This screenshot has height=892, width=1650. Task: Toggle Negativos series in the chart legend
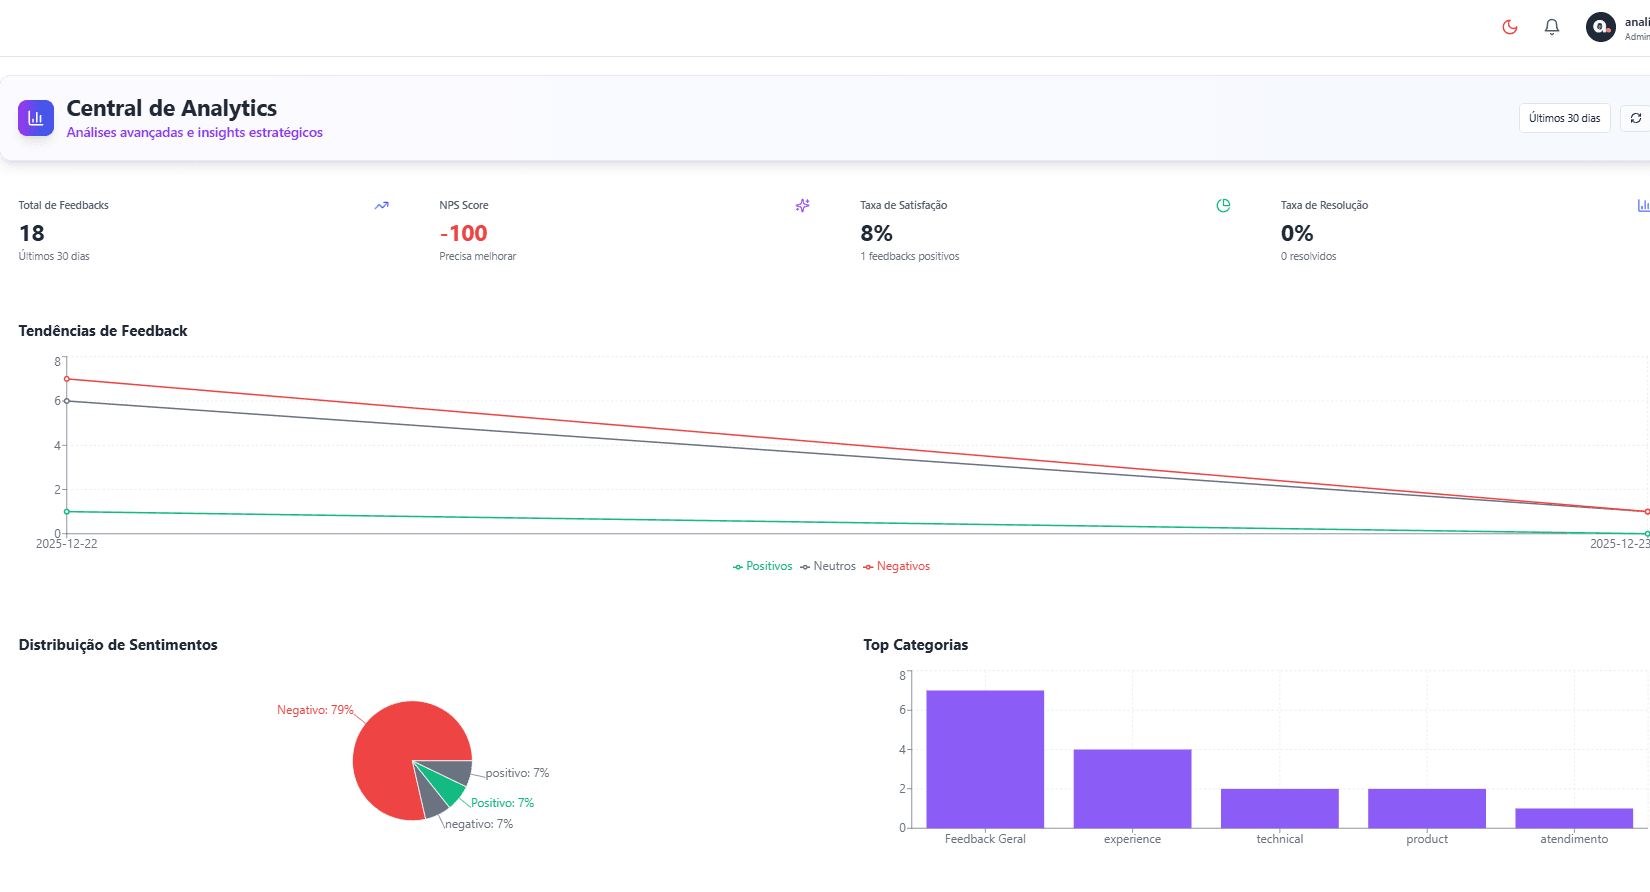[x=897, y=567]
